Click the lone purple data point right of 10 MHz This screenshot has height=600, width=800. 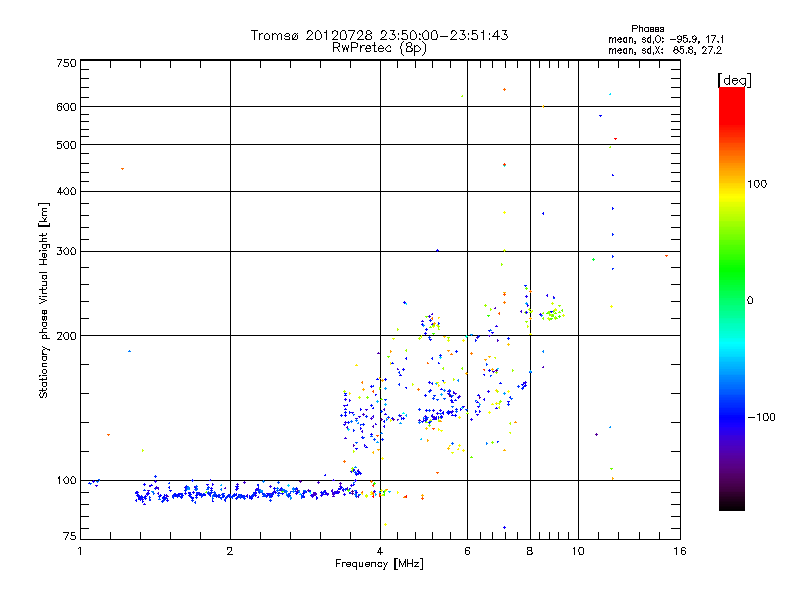tap(596, 435)
